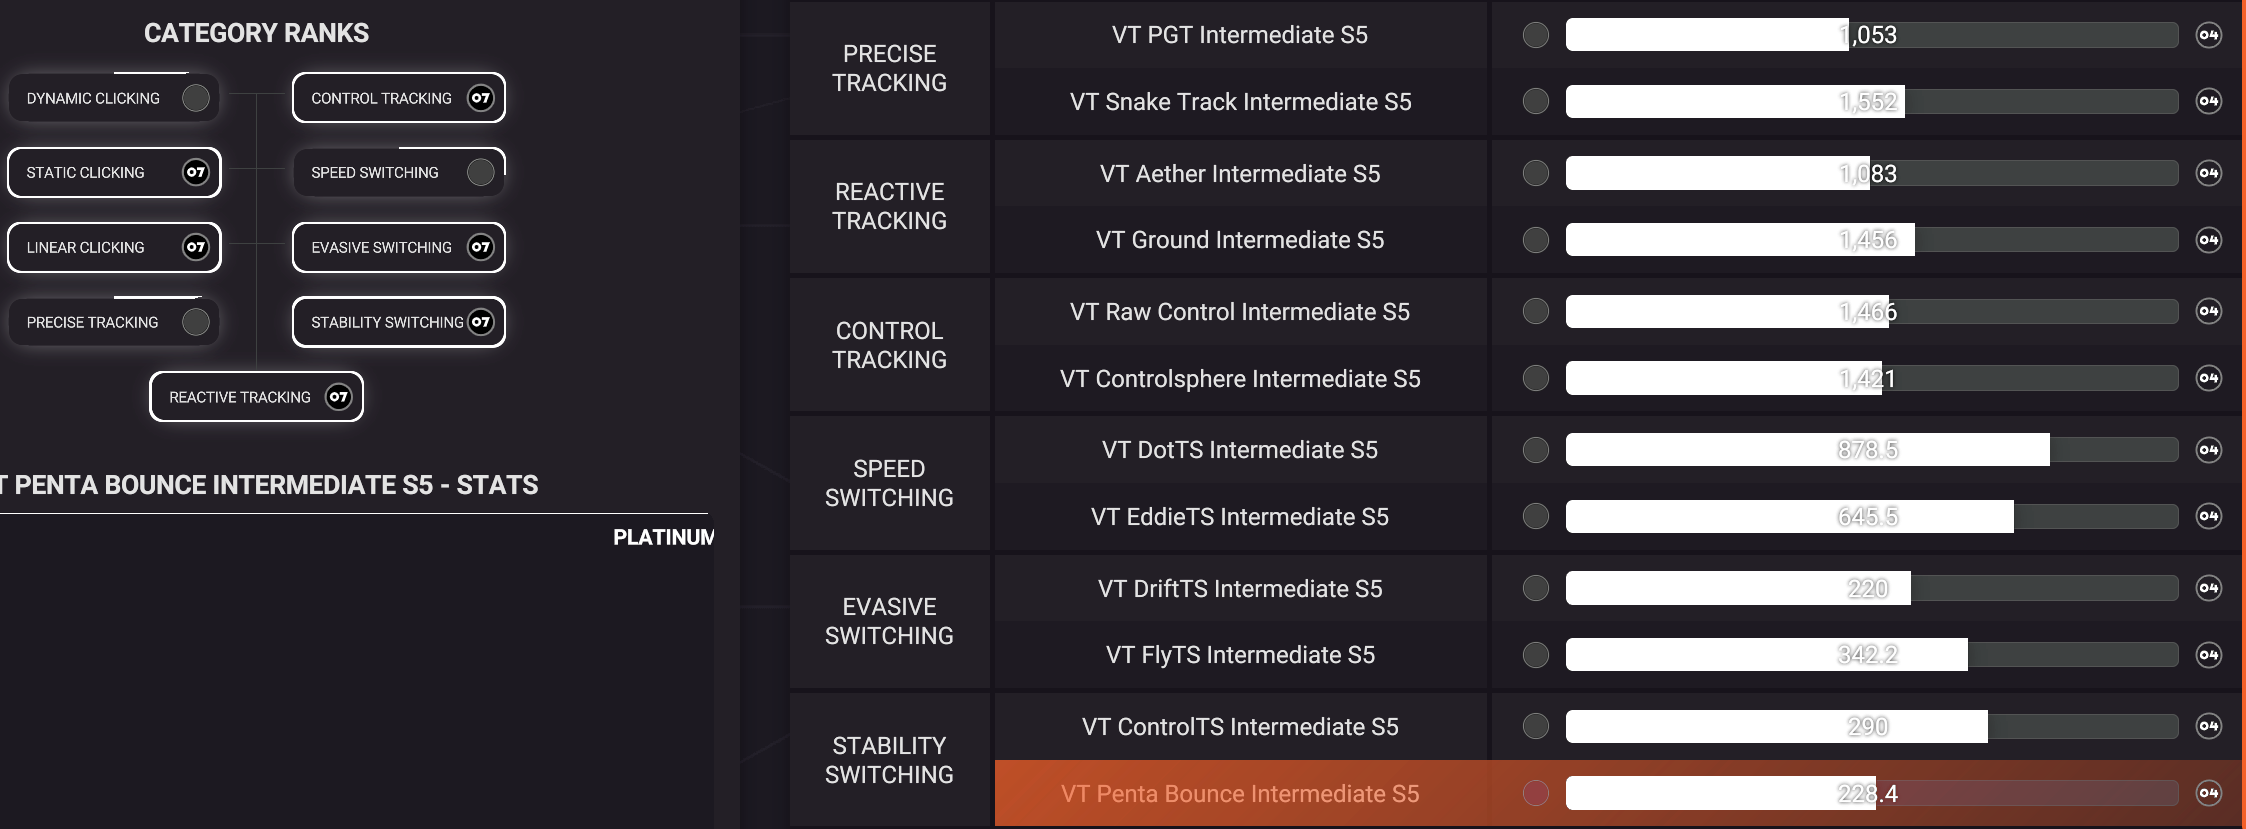2246x829 pixels.
Task: Click the Precise Tracking group label in table
Action: (x=889, y=68)
